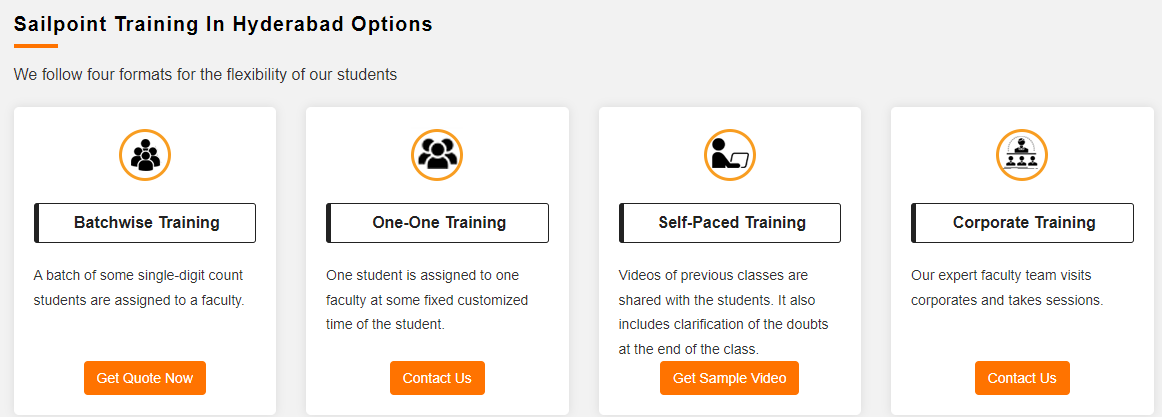Click the Self-Paced Training description about videos
This screenshot has height=417, width=1162.
(x=723, y=312)
